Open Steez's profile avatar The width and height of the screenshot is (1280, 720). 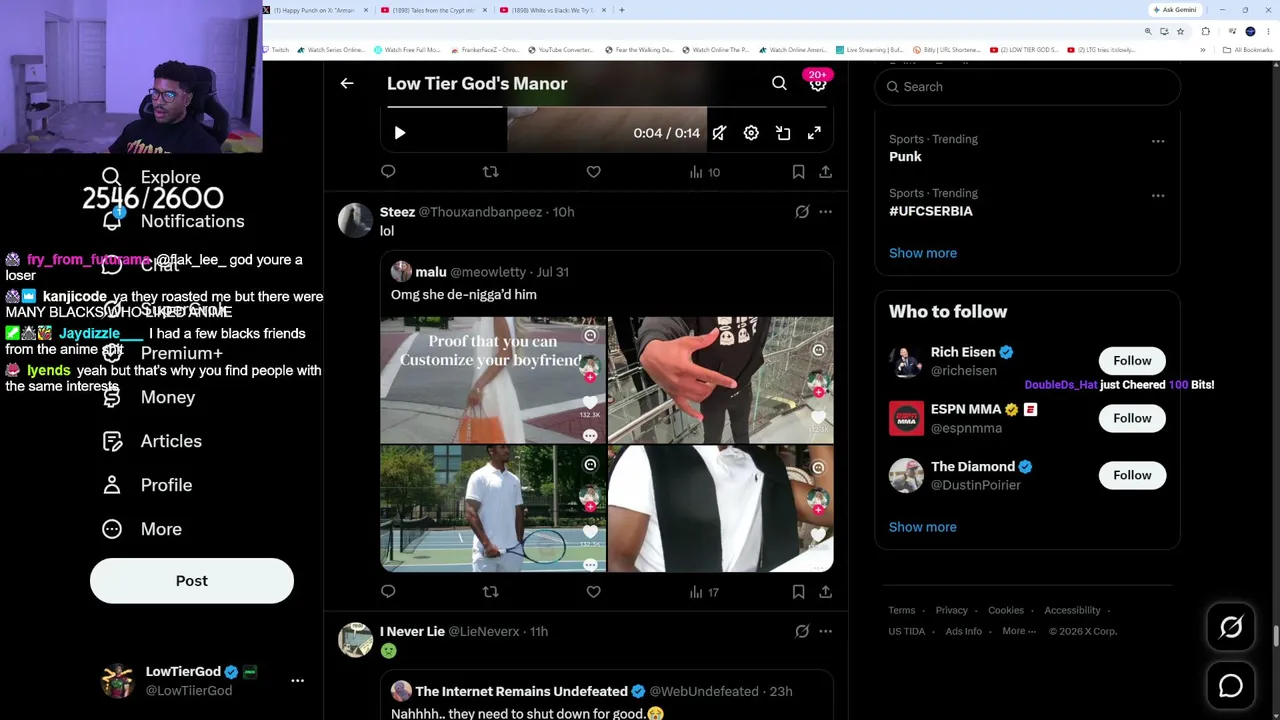[x=355, y=220]
